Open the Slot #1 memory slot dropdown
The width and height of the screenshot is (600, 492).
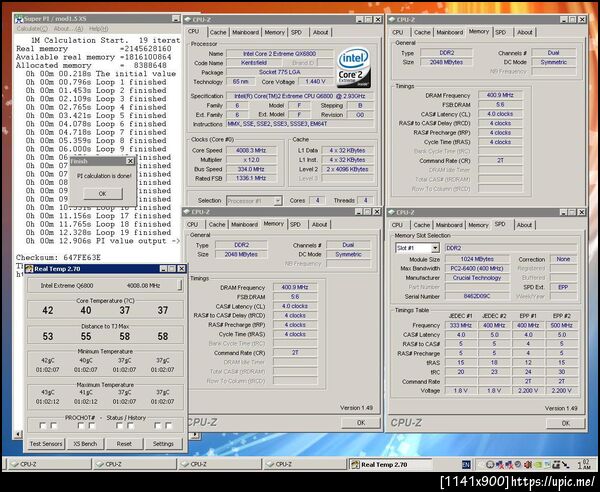pos(435,248)
